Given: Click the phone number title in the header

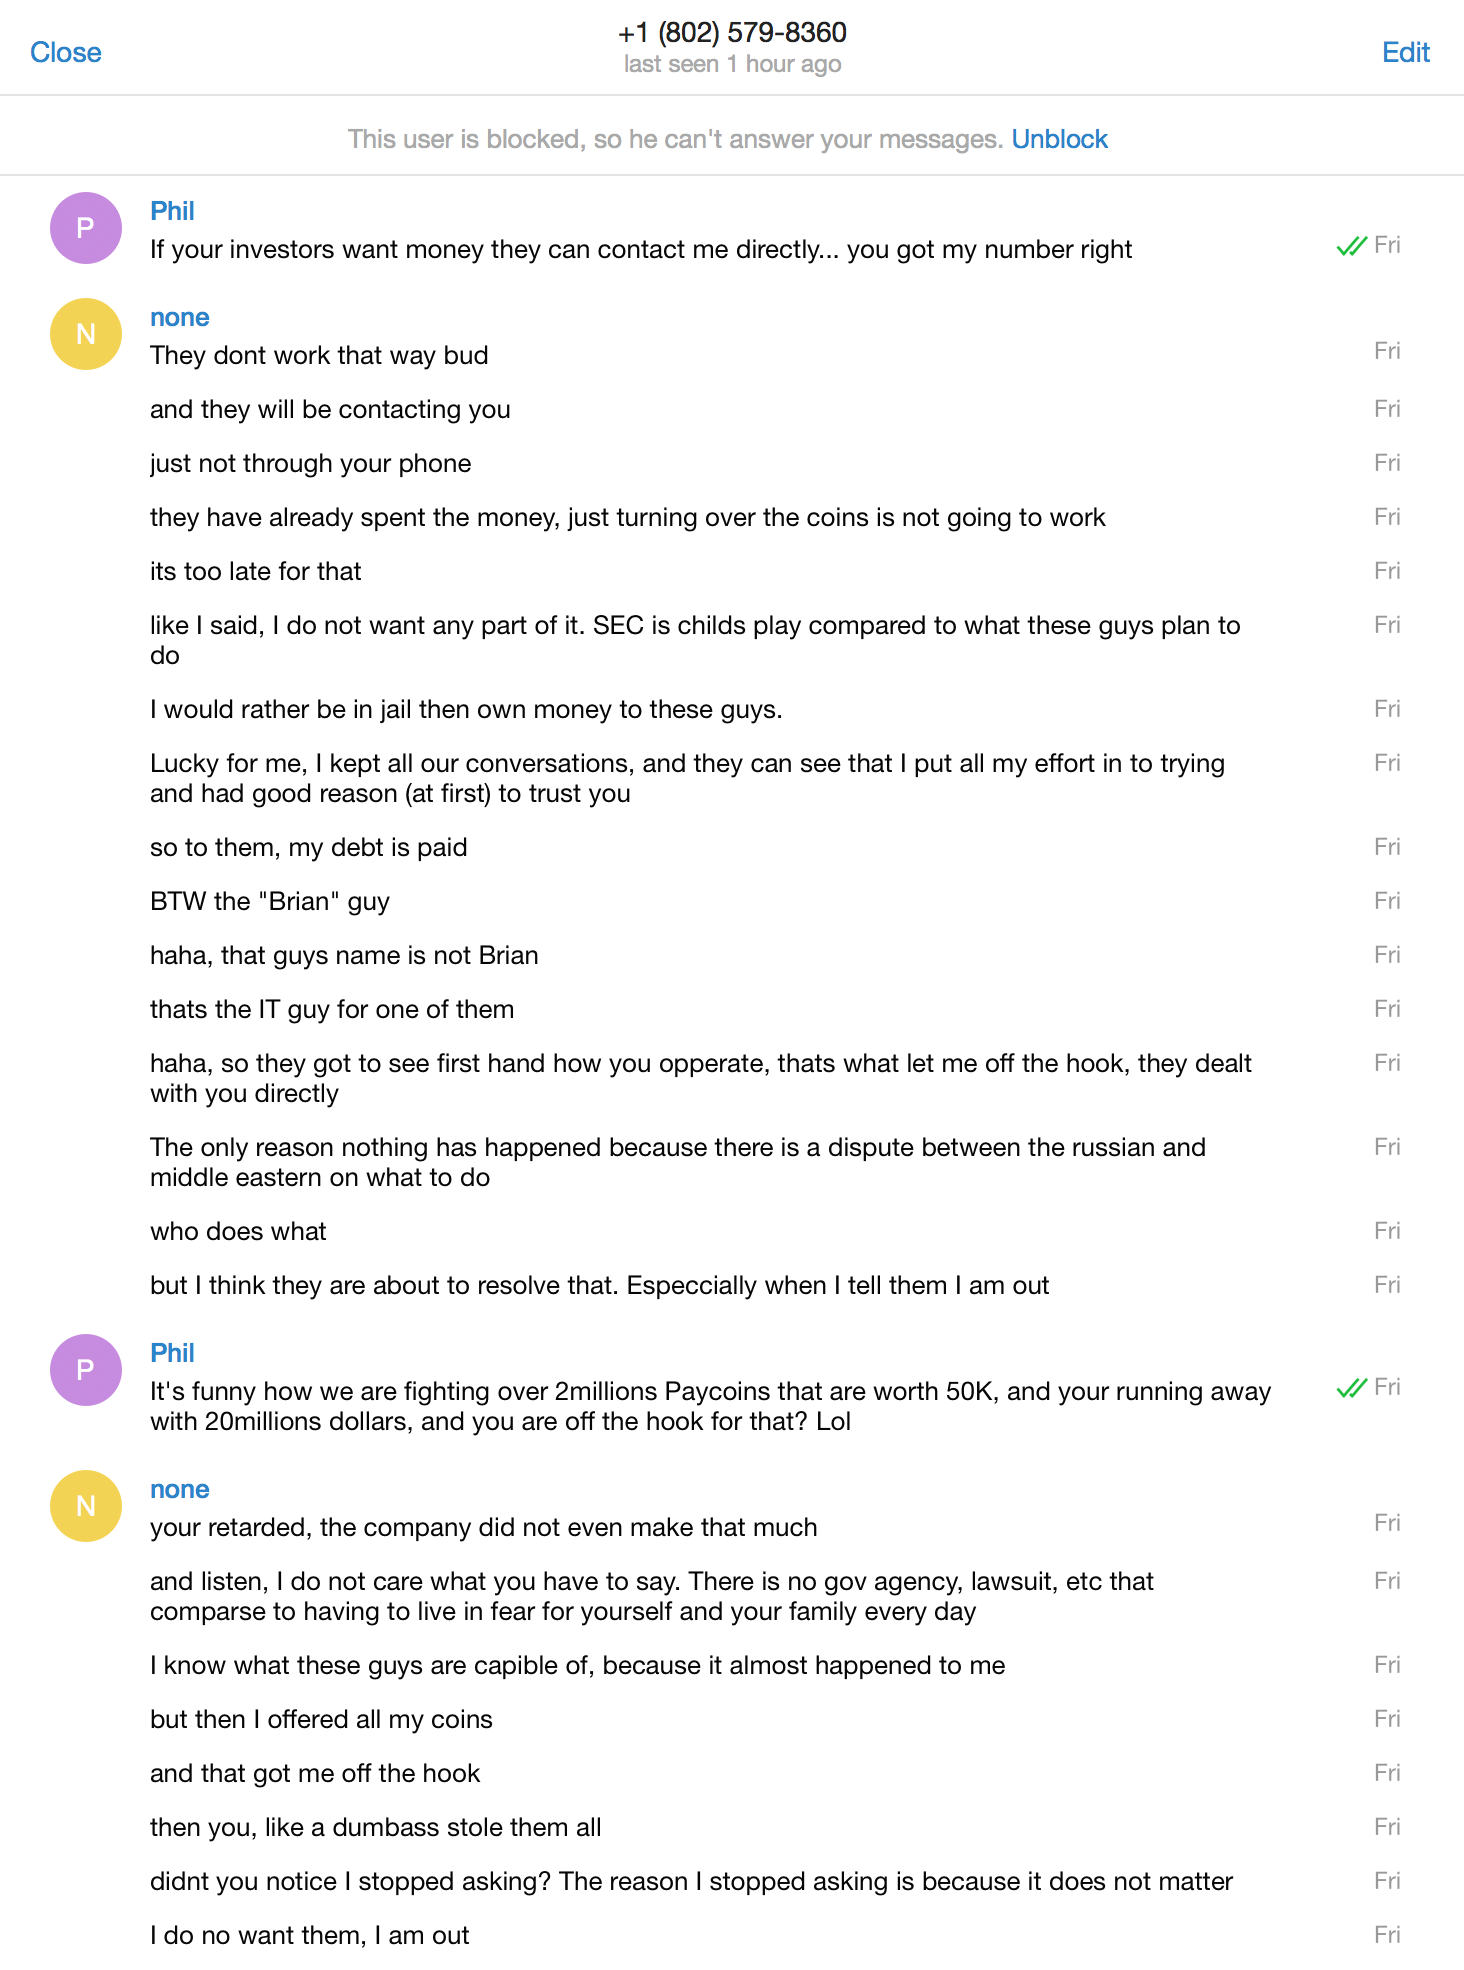Looking at the screenshot, I should (732, 32).
